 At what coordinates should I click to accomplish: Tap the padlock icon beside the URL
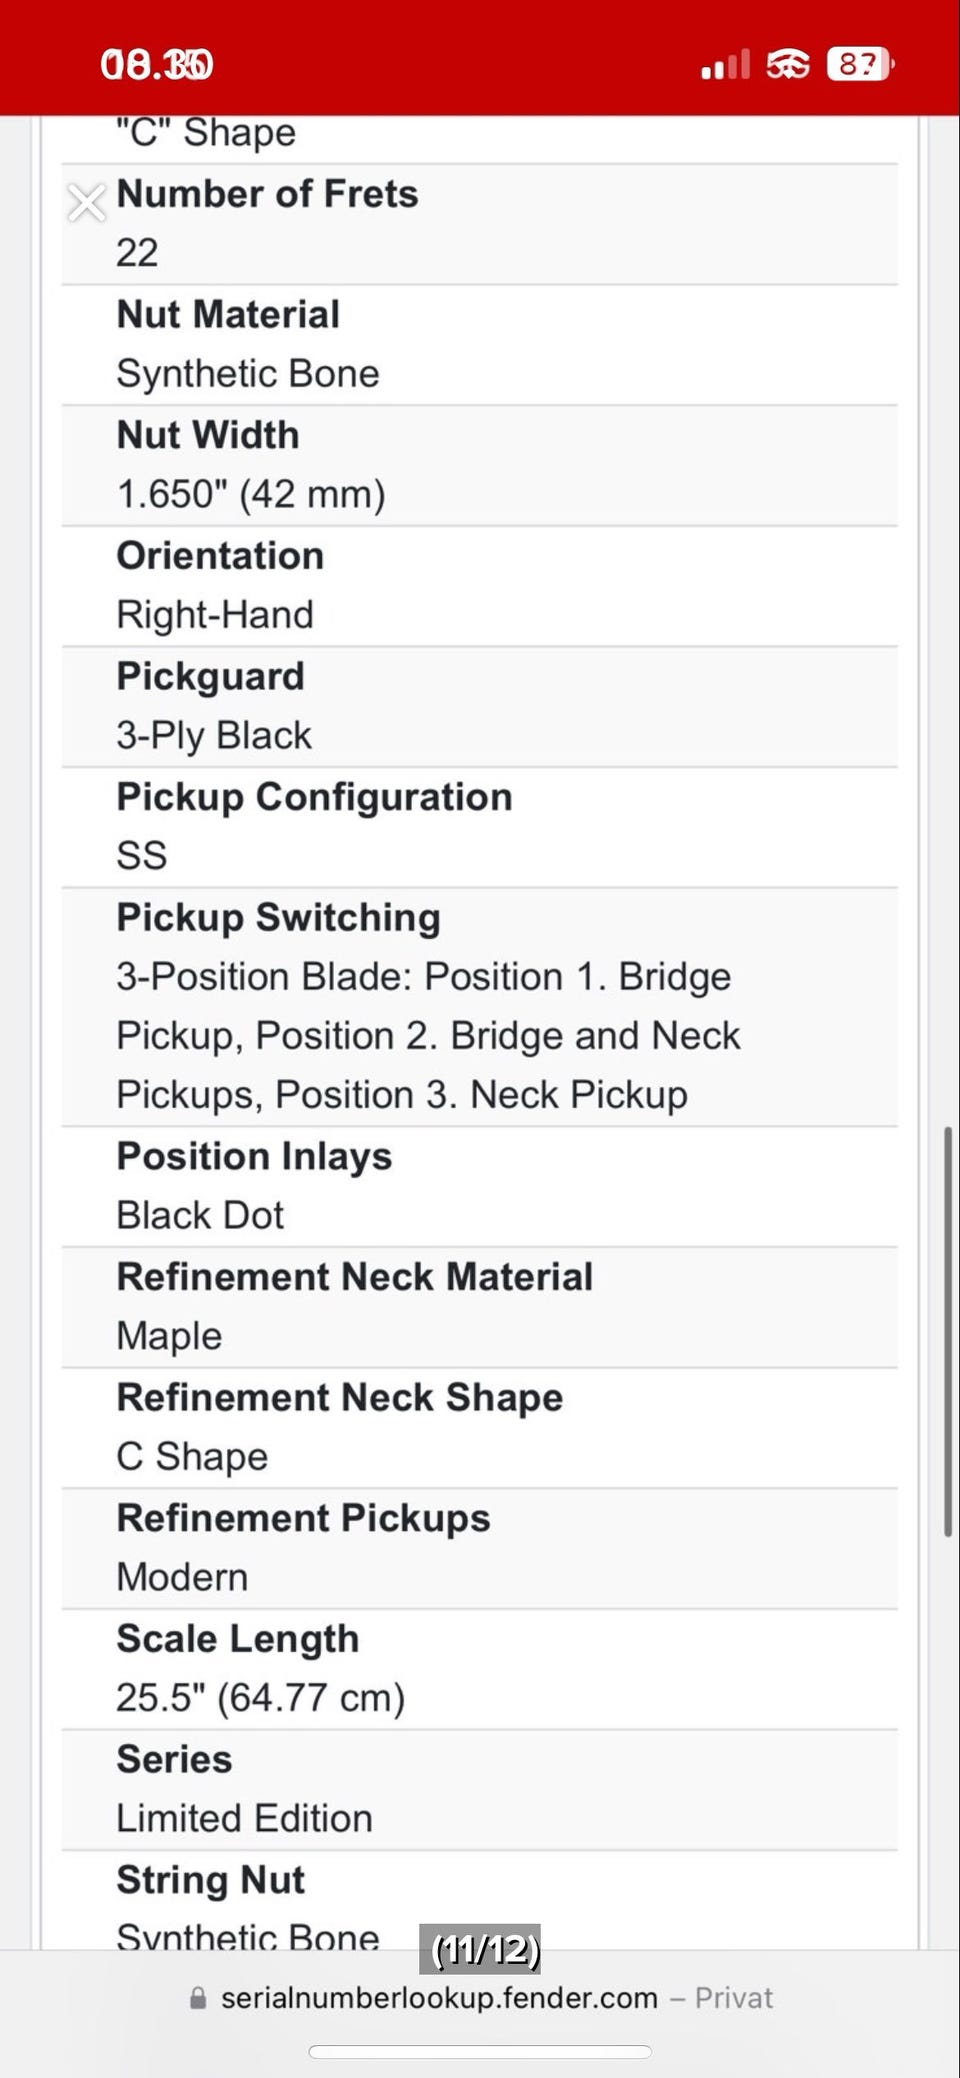[198, 1998]
